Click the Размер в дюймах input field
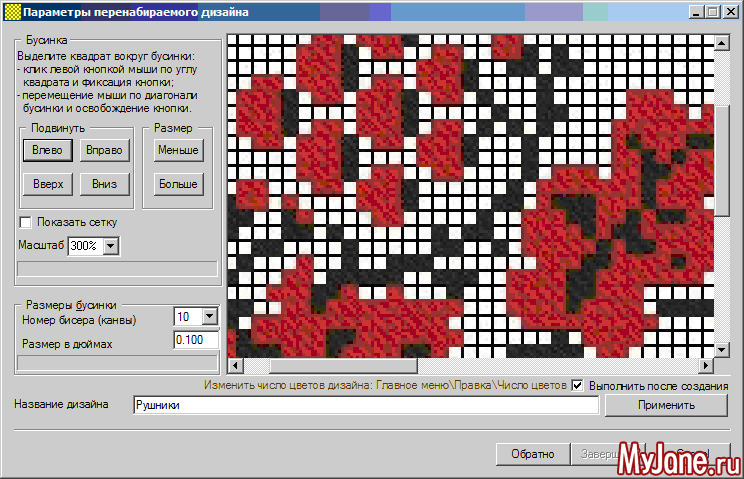744x479 pixels. [x=195, y=341]
